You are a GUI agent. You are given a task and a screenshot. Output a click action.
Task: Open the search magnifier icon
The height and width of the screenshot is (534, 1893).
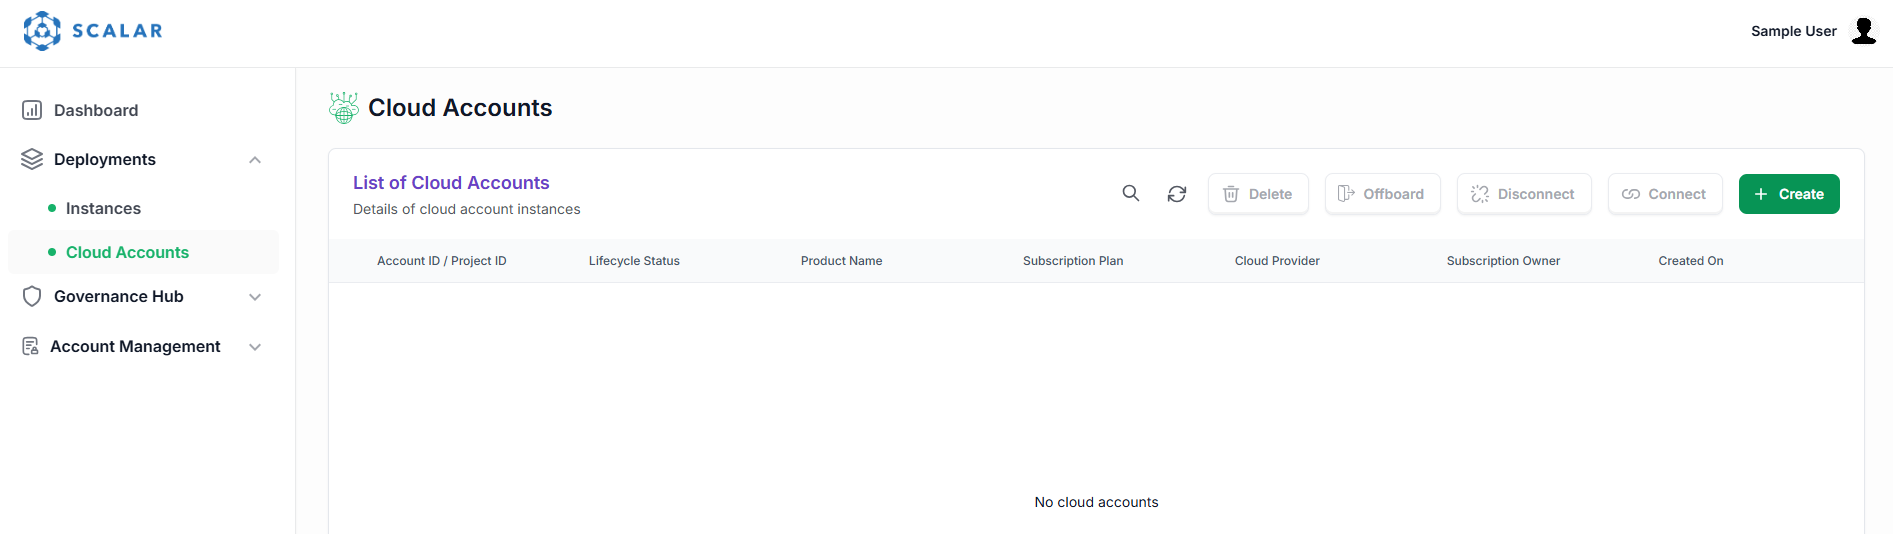[1131, 193]
